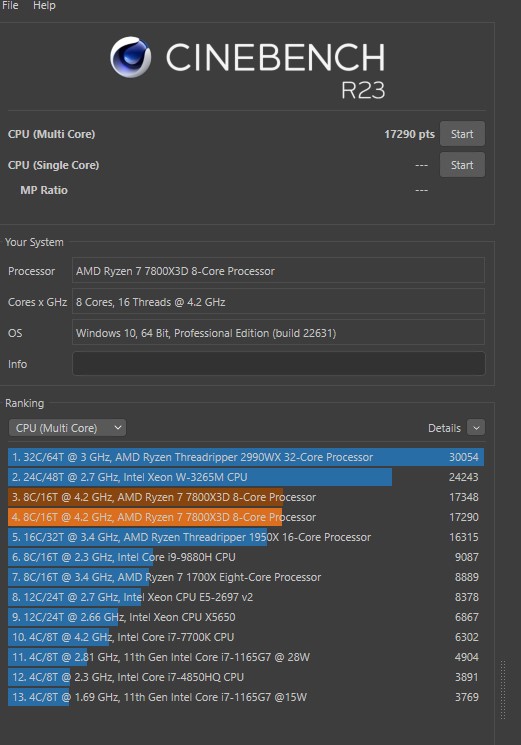
Task: Select the Threadripper 1950X ranking row
Action: coord(246,537)
